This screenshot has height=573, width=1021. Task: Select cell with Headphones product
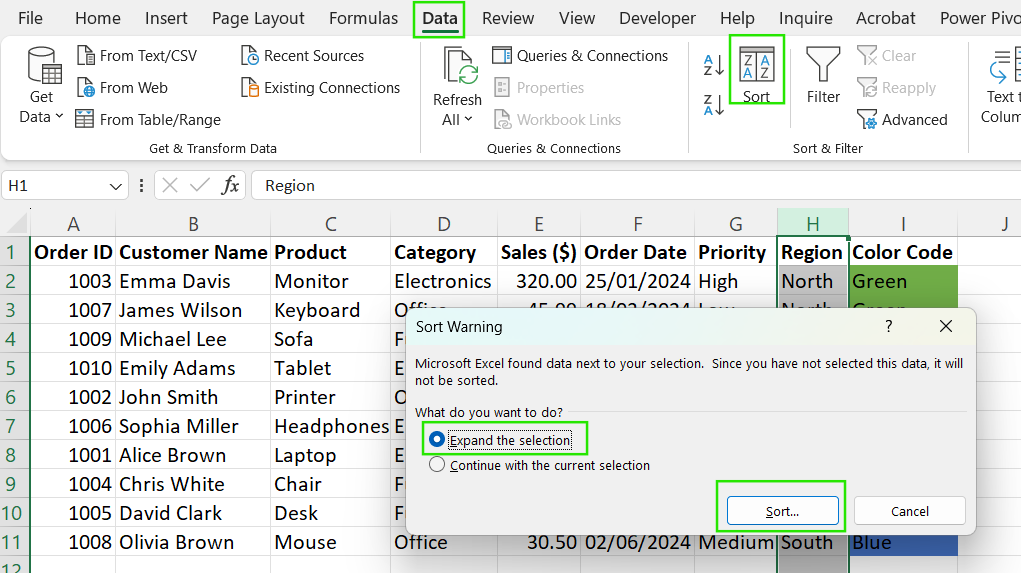[x=331, y=426]
